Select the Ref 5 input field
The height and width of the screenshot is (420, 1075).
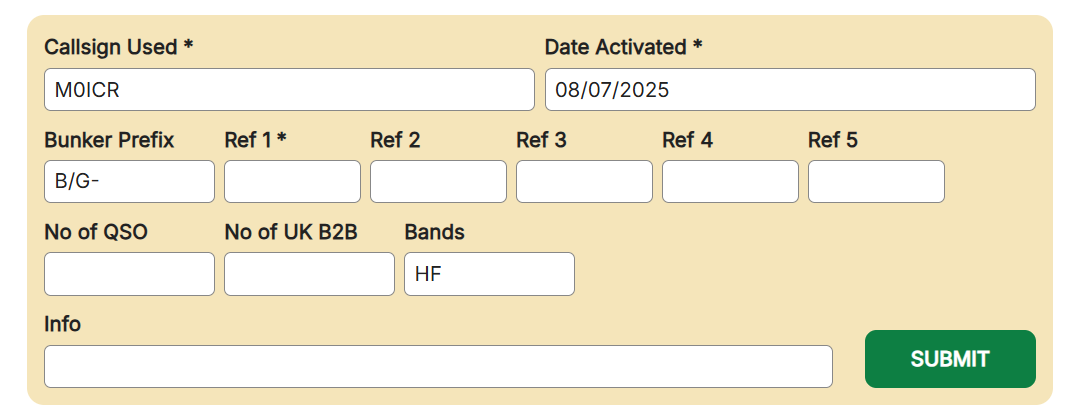pos(876,182)
